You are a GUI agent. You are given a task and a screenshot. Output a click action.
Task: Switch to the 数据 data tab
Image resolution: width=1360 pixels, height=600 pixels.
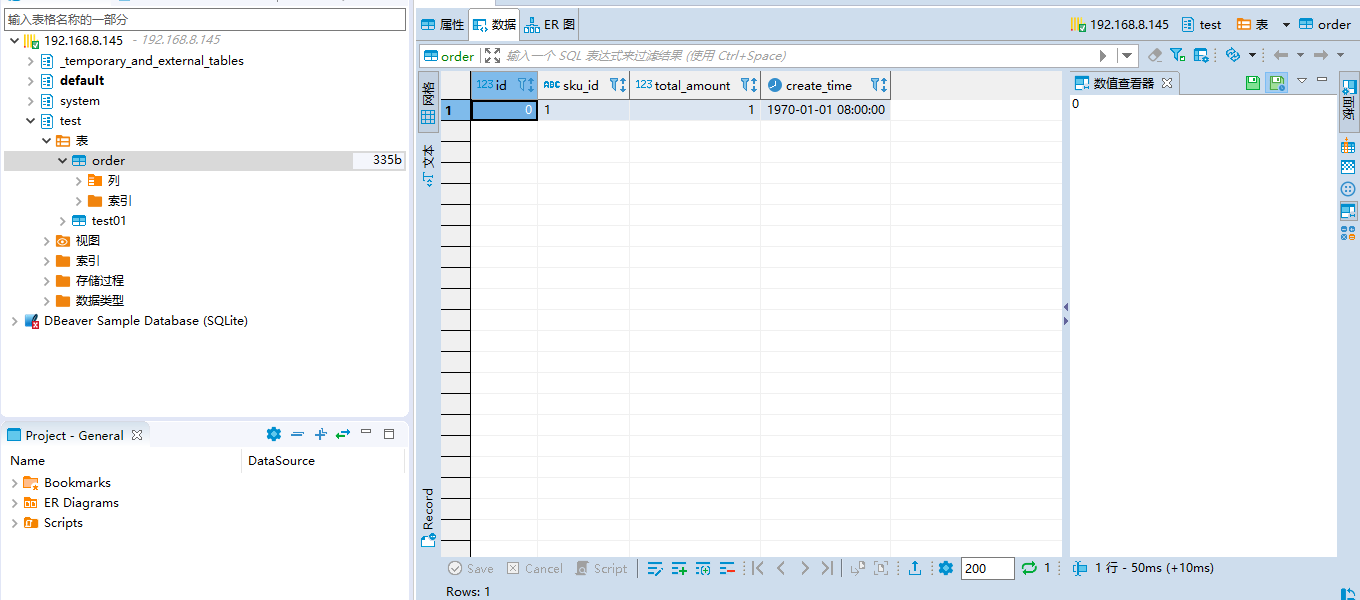click(495, 25)
